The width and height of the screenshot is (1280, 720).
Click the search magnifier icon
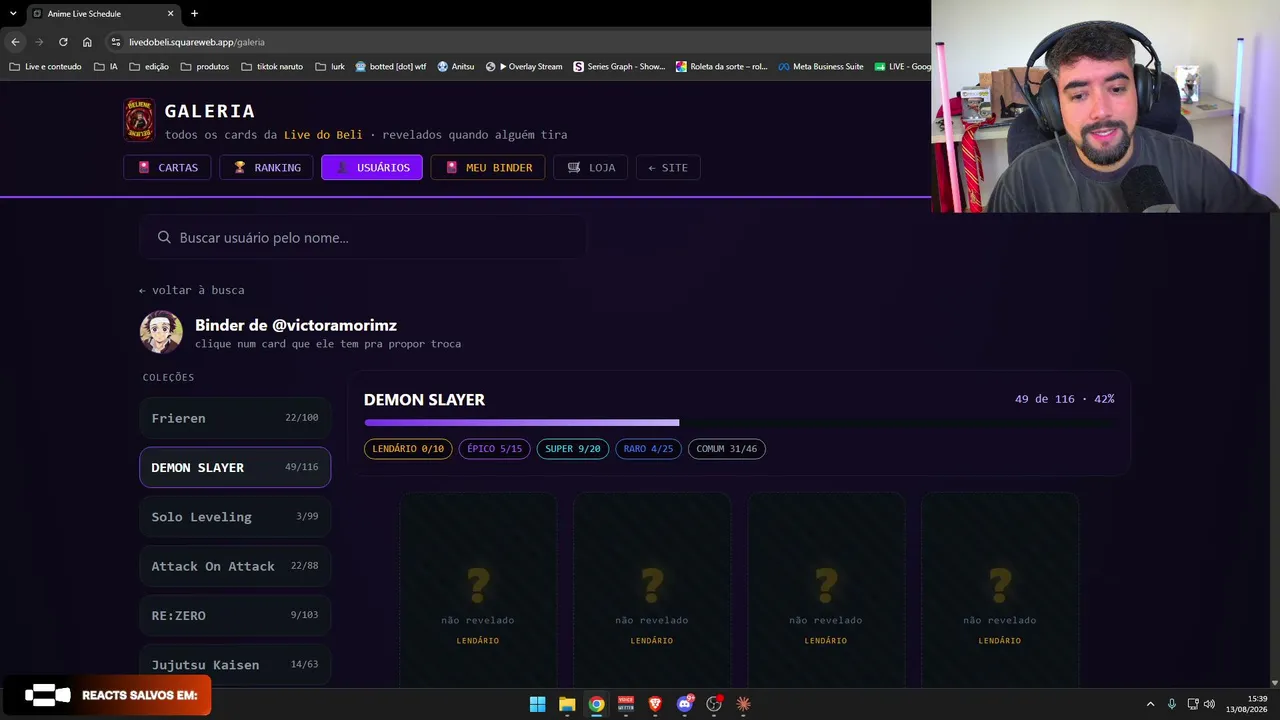click(164, 238)
